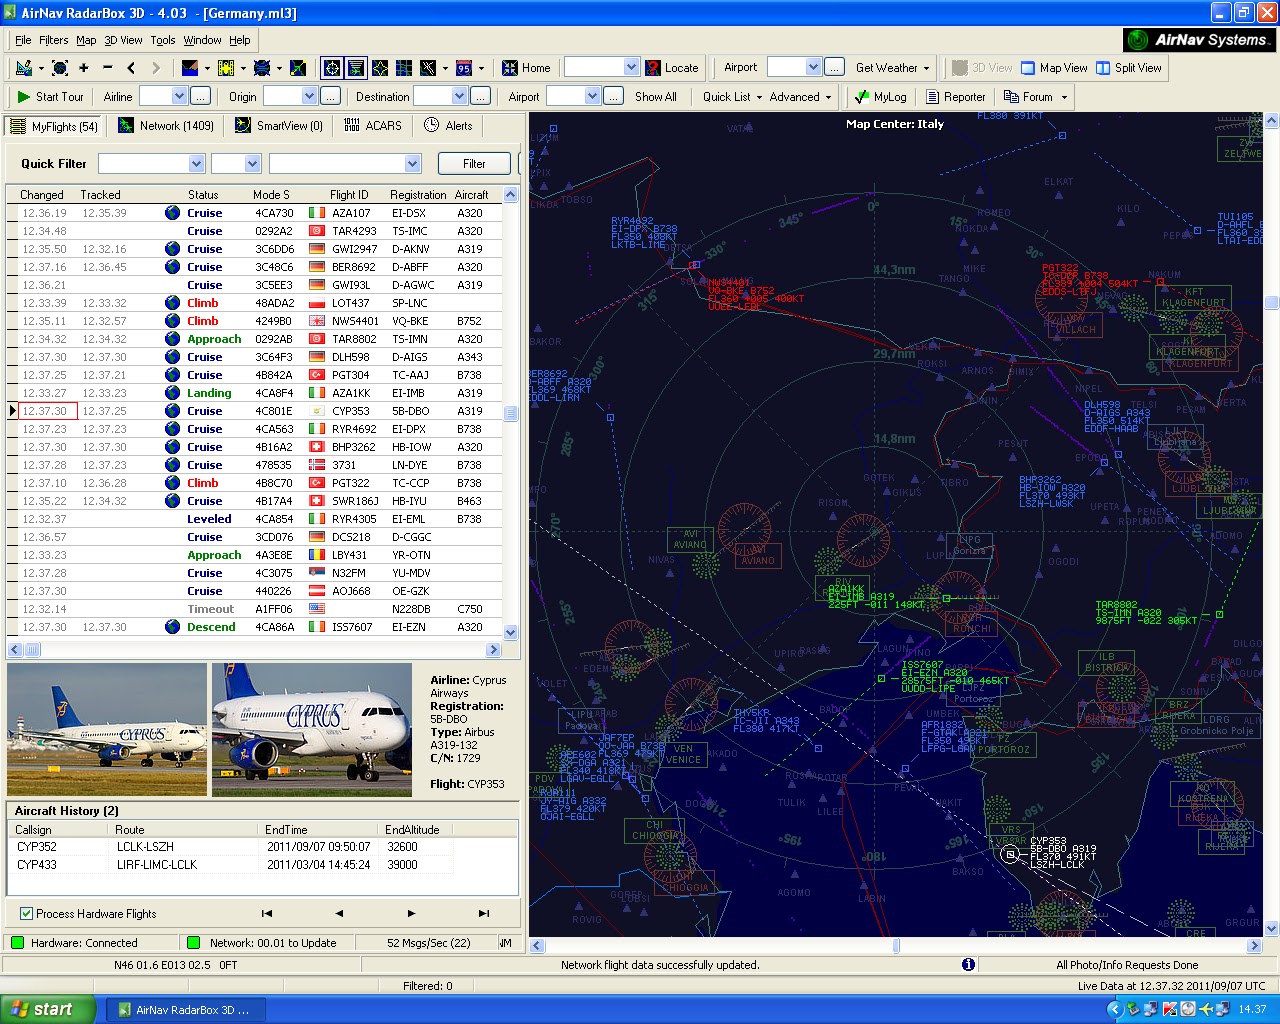The height and width of the screenshot is (1024, 1280).
Task: Click the green route lines icon
Action: [x=298, y=68]
